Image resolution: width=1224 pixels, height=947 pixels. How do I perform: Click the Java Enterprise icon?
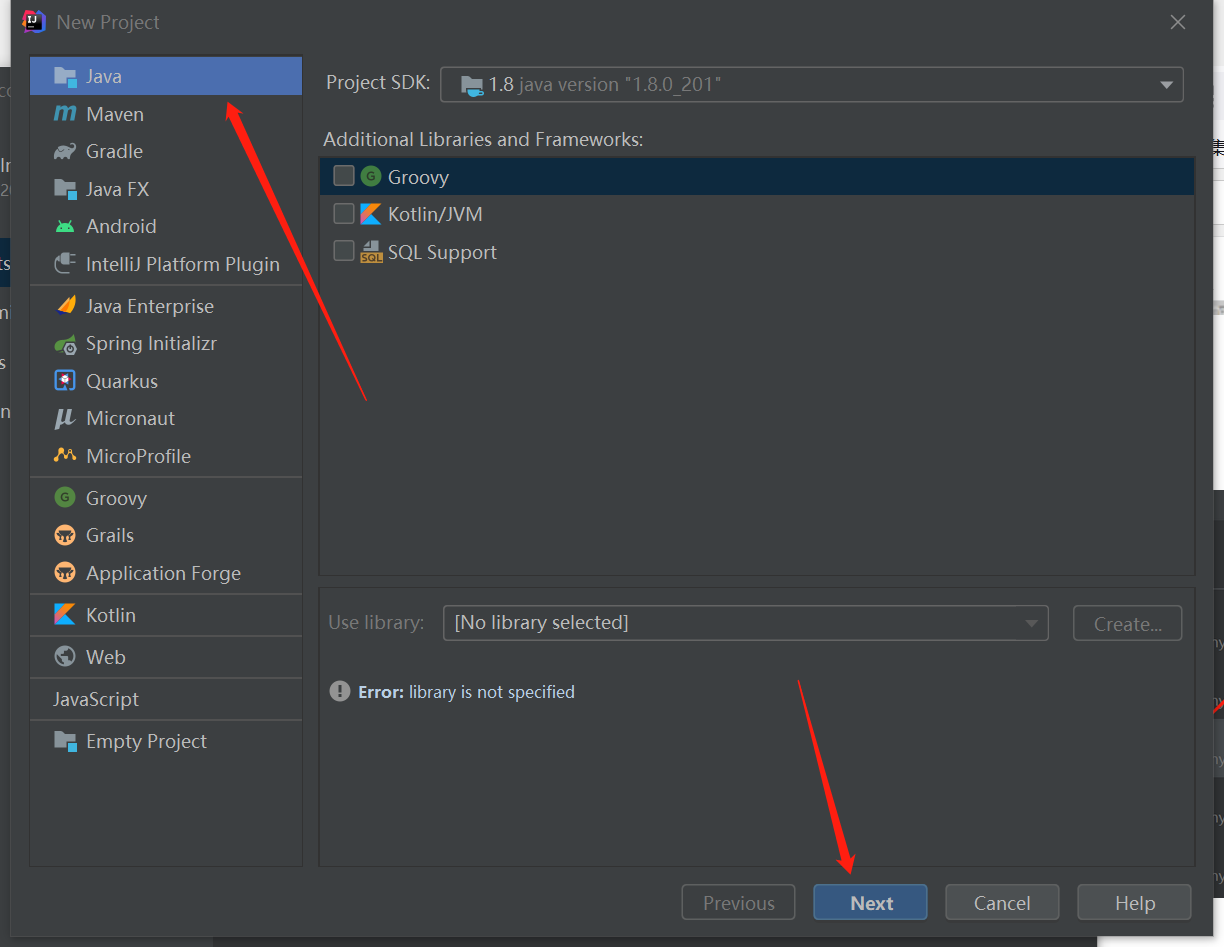click(65, 306)
